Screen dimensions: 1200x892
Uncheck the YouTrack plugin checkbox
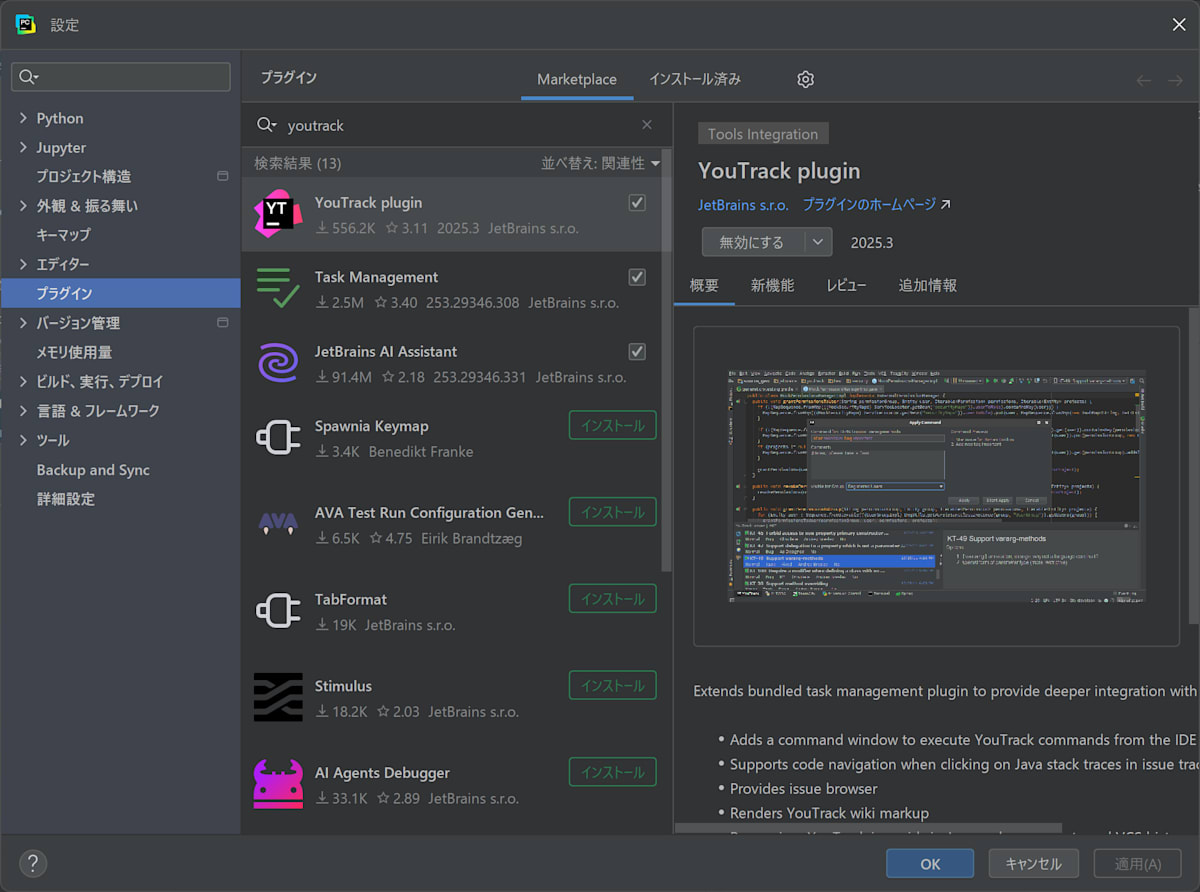637,202
